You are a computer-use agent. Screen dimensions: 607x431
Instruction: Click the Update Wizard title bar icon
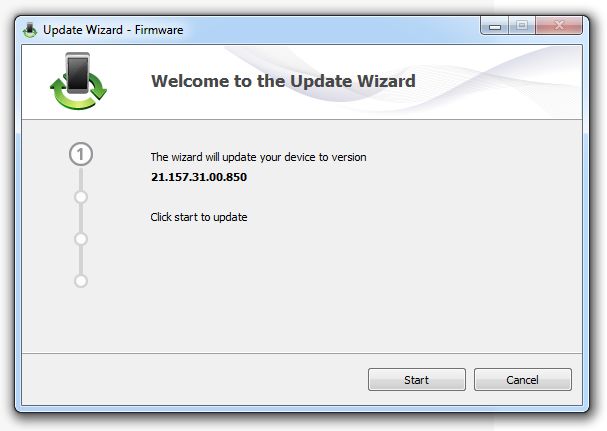coord(30,30)
